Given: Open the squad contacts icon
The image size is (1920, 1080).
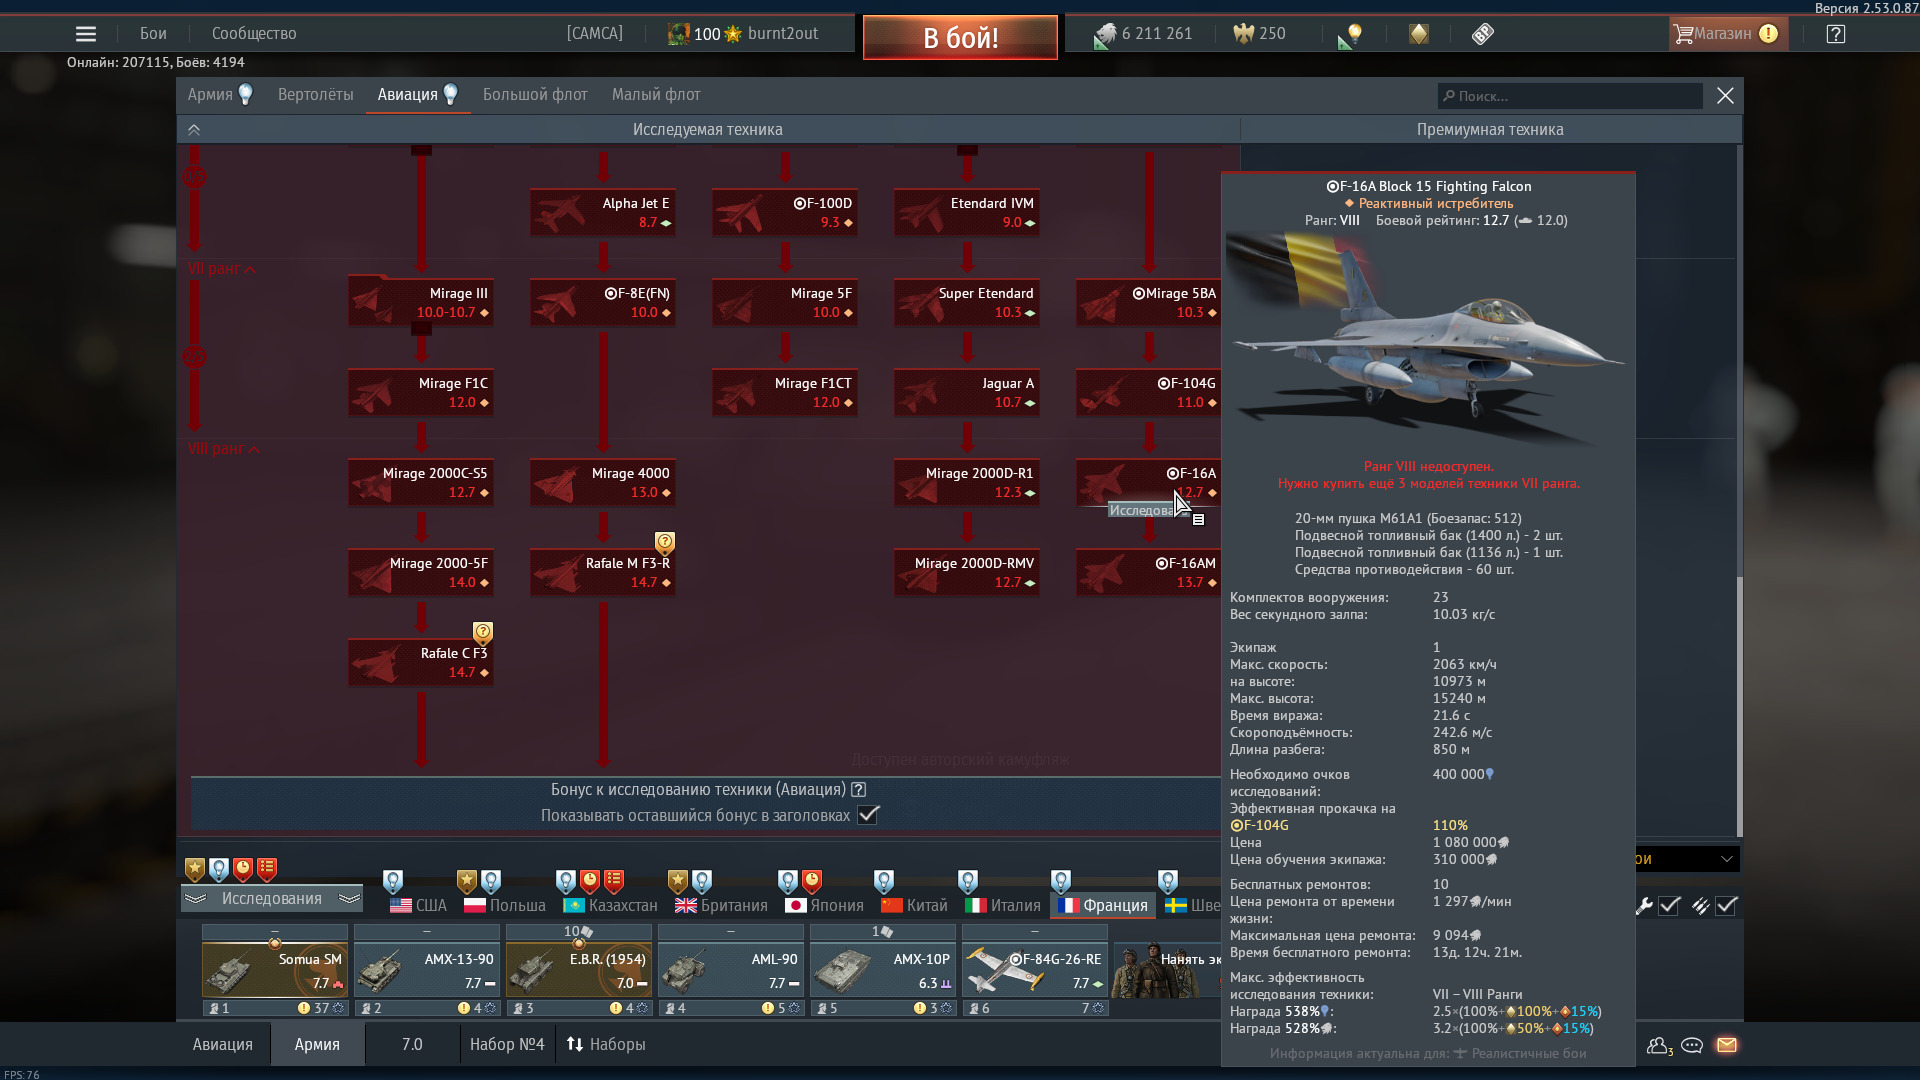Looking at the screenshot, I should 1659,1045.
